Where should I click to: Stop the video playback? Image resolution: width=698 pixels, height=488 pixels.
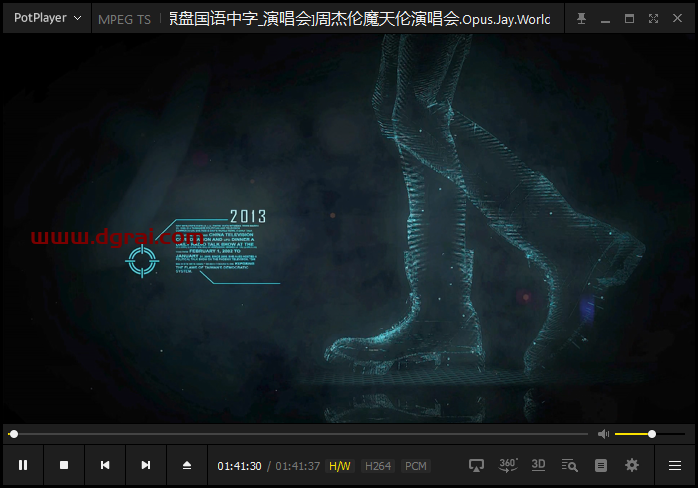(x=64, y=465)
